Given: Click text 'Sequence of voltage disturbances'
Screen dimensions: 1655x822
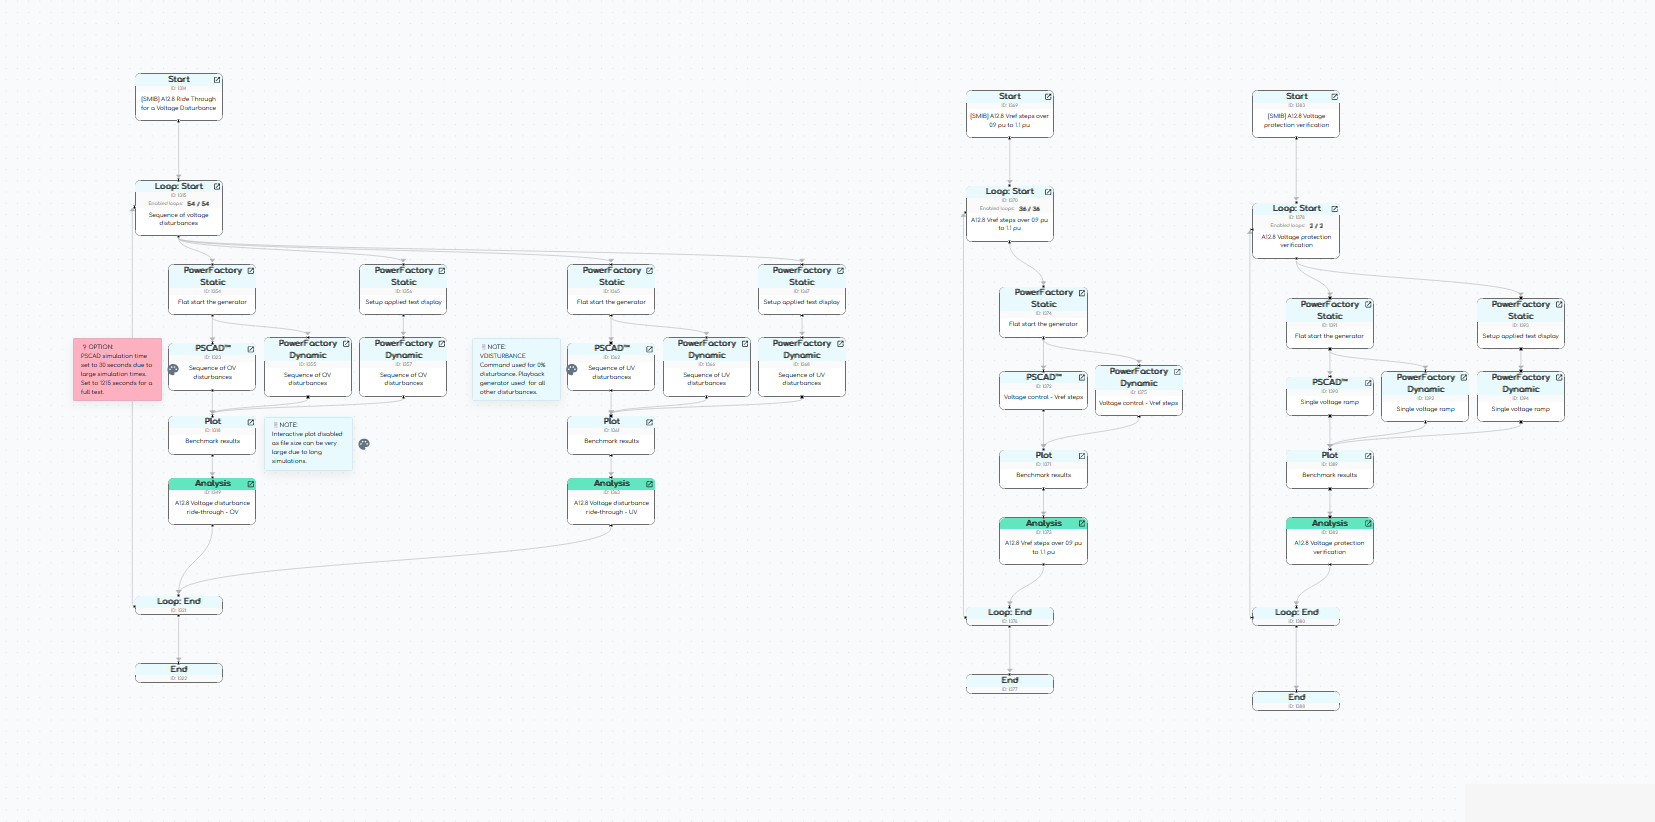Looking at the screenshot, I should point(179,219).
